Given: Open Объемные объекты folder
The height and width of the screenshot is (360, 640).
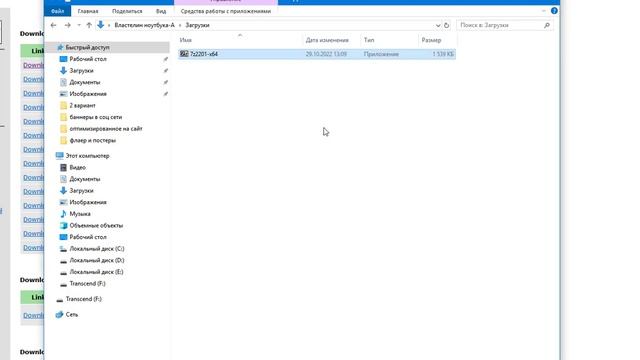Looking at the screenshot, I should [x=96, y=225].
